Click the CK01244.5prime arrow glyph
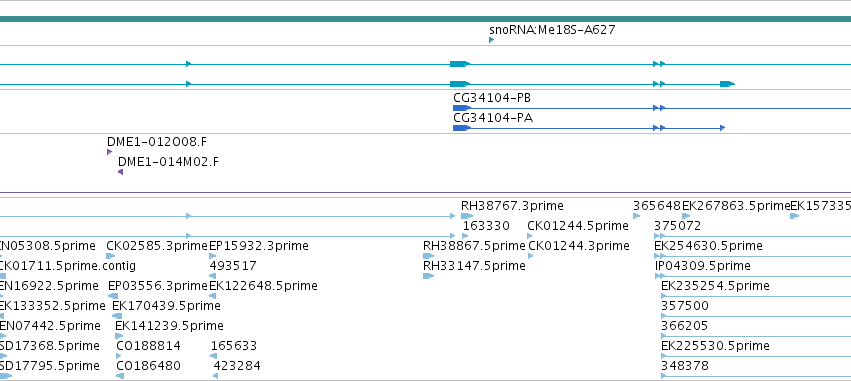 pos(530,236)
